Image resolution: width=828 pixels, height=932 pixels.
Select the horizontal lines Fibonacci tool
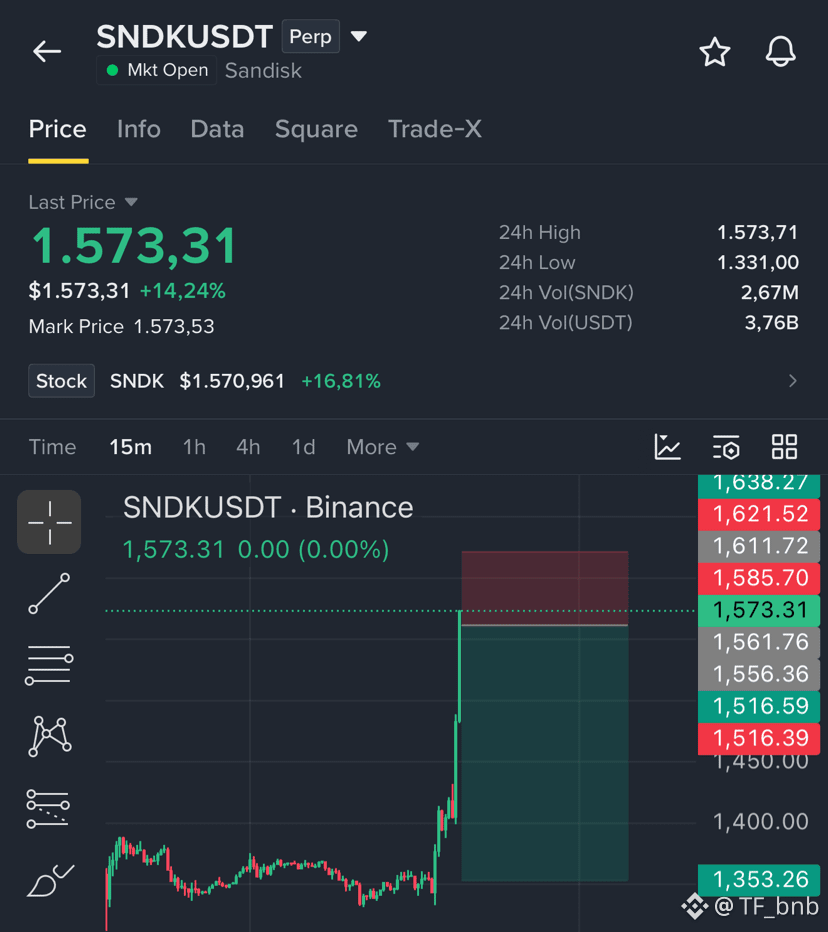tap(49, 665)
